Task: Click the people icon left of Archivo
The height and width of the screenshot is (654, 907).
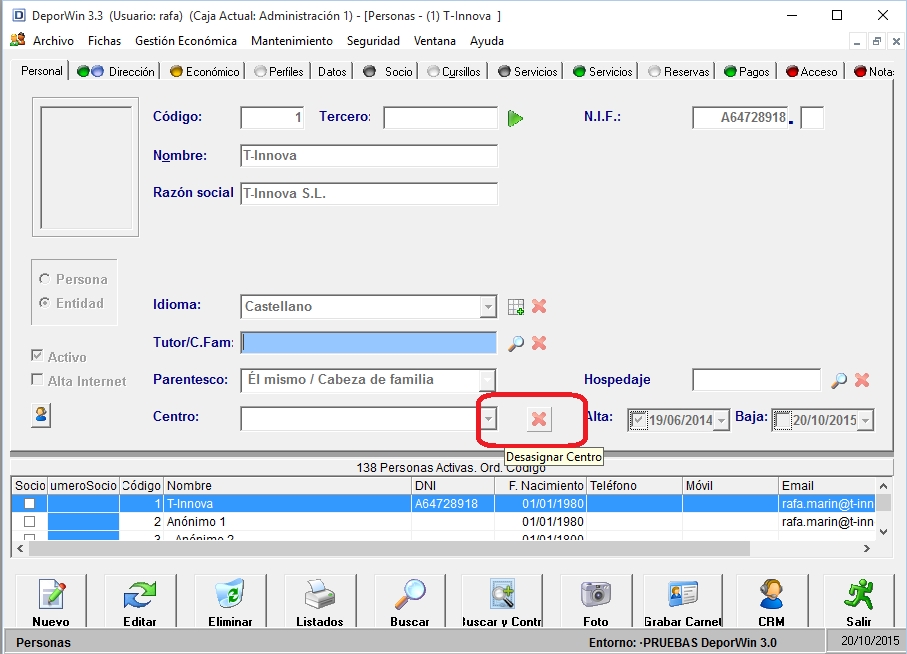Action: (x=18, y=40)
